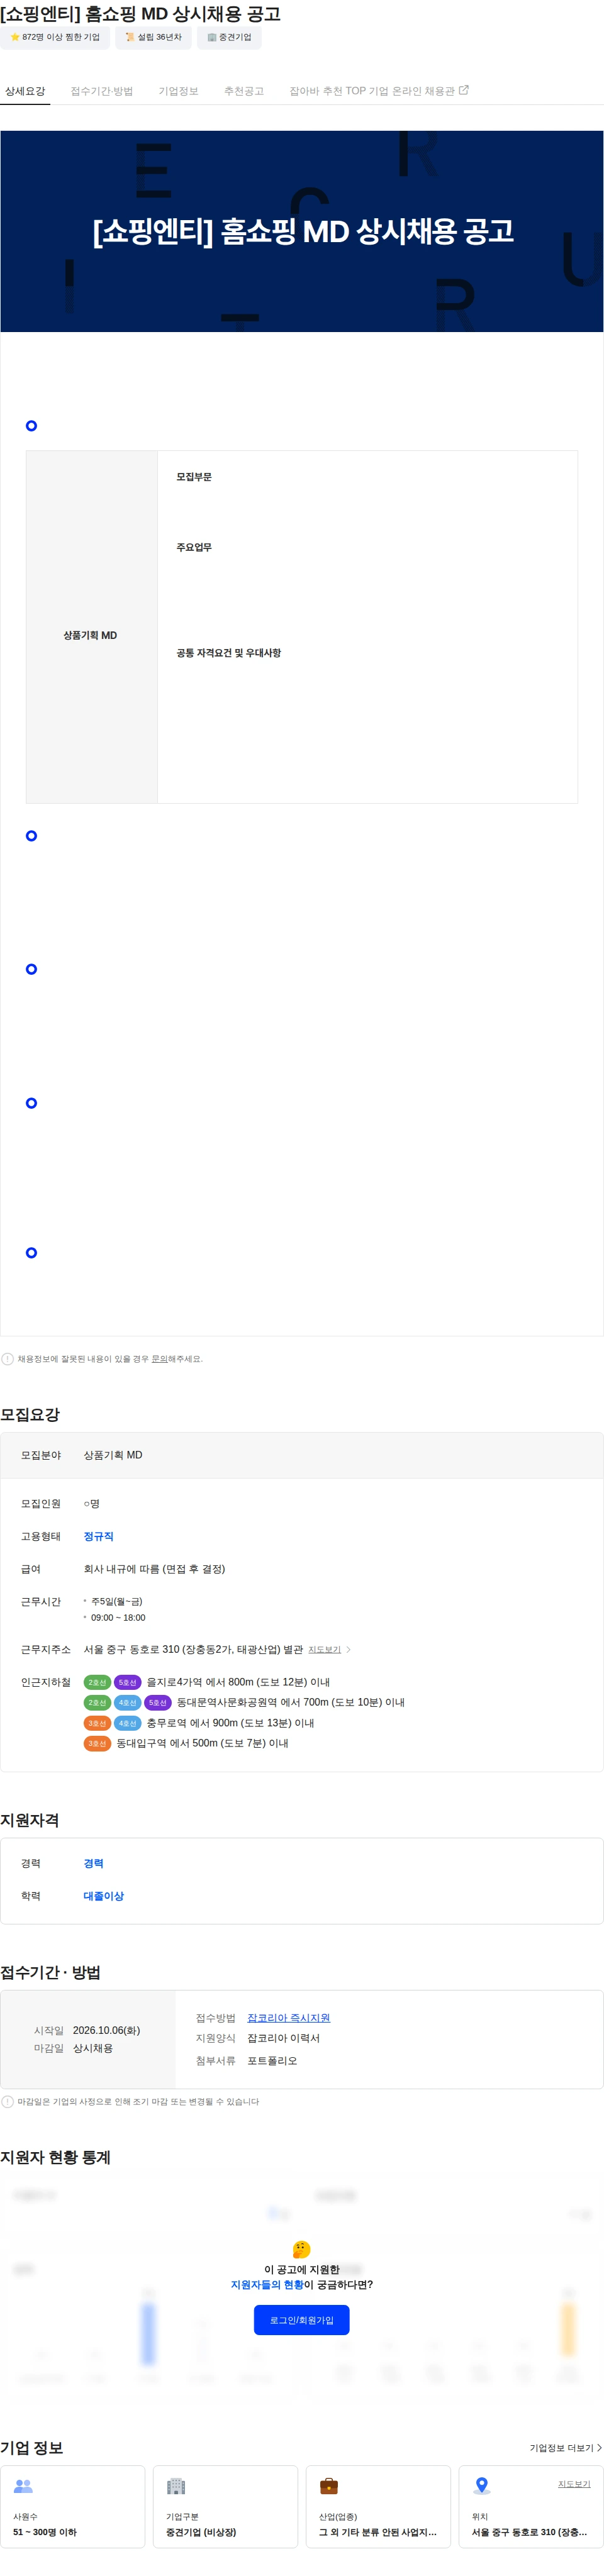Click the 중견기업 building badge icon
The image size is (604, 2576).
pyautogui.click(x=212, y=37)
